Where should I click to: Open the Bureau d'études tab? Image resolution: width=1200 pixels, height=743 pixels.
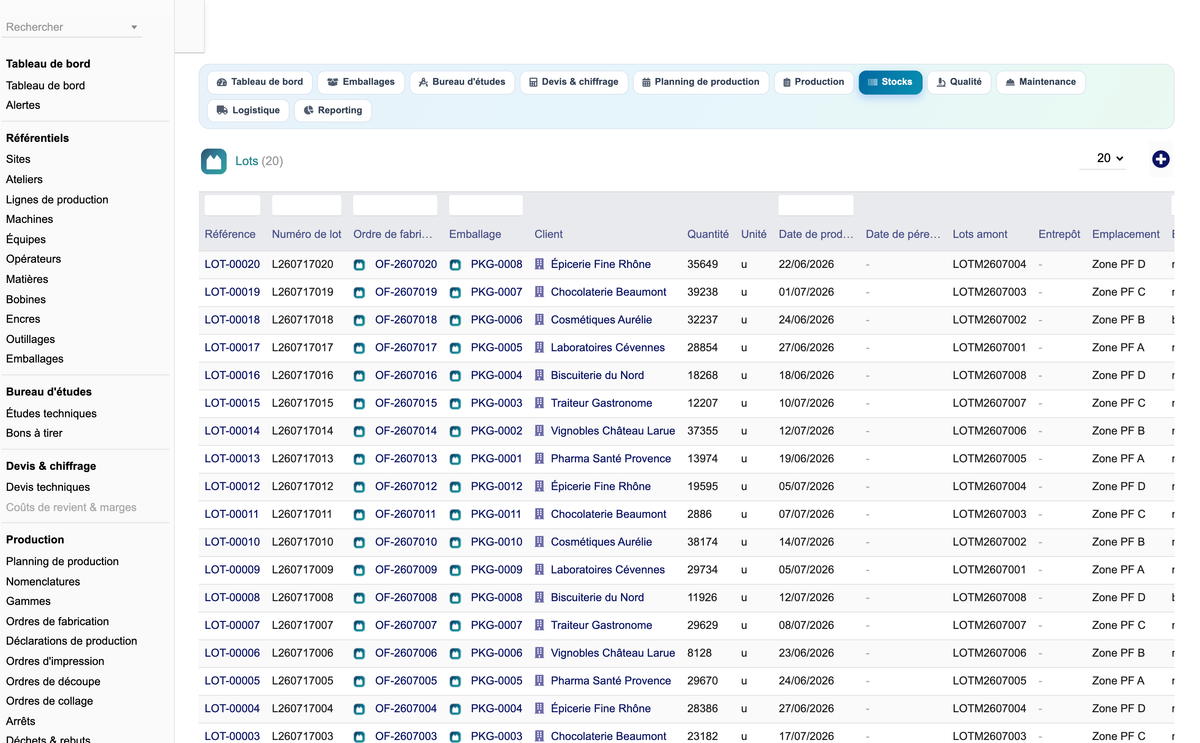click(462, 82)
